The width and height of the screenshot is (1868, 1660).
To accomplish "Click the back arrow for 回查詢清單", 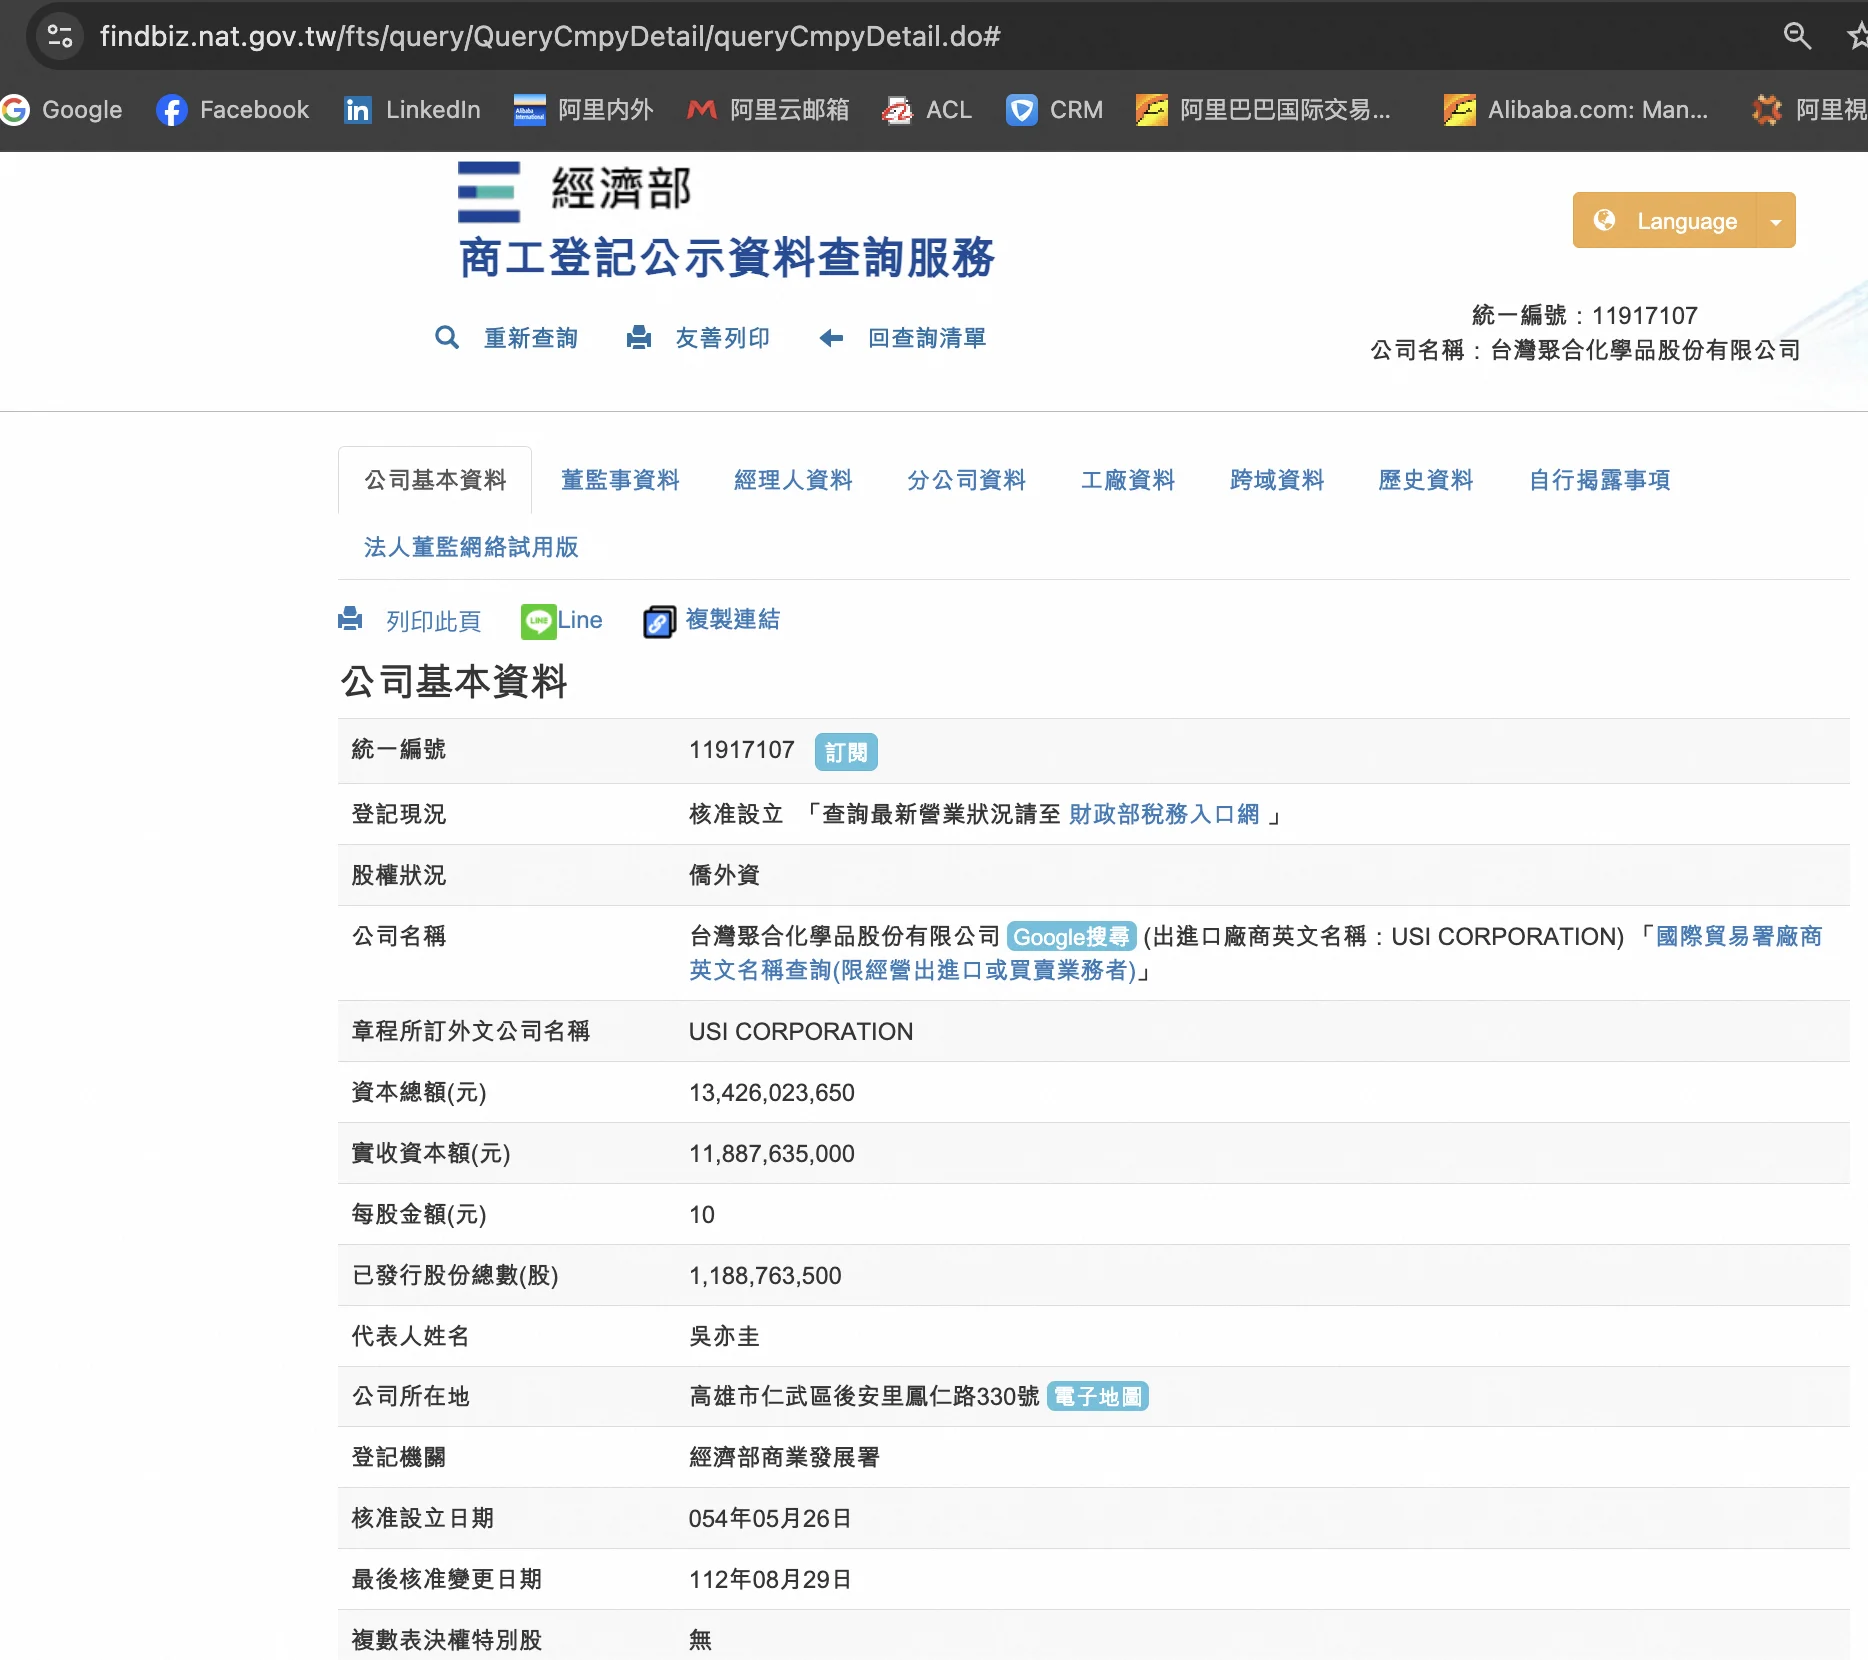I will [831, 338].
